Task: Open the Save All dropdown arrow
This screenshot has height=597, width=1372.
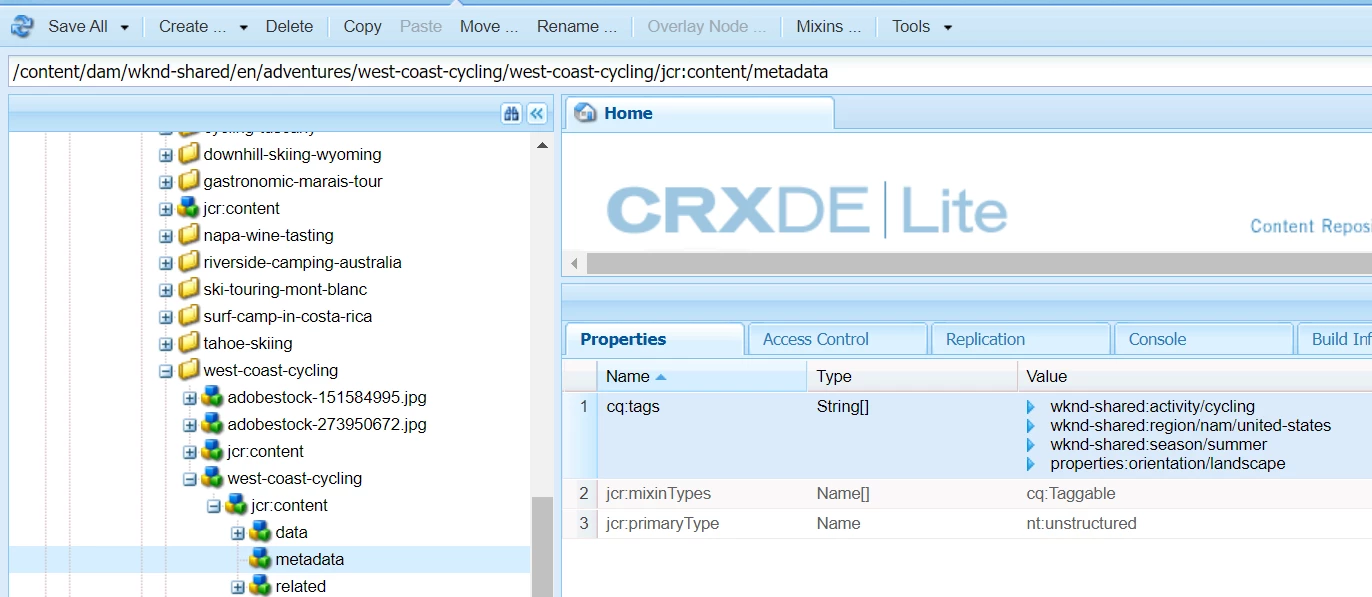Action: [125, 27]
